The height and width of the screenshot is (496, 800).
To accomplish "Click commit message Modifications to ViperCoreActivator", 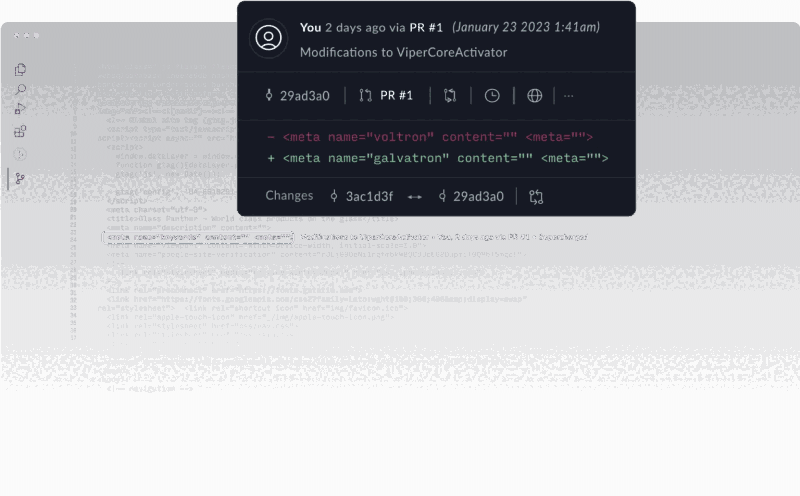I will click(x=404, y=52).
